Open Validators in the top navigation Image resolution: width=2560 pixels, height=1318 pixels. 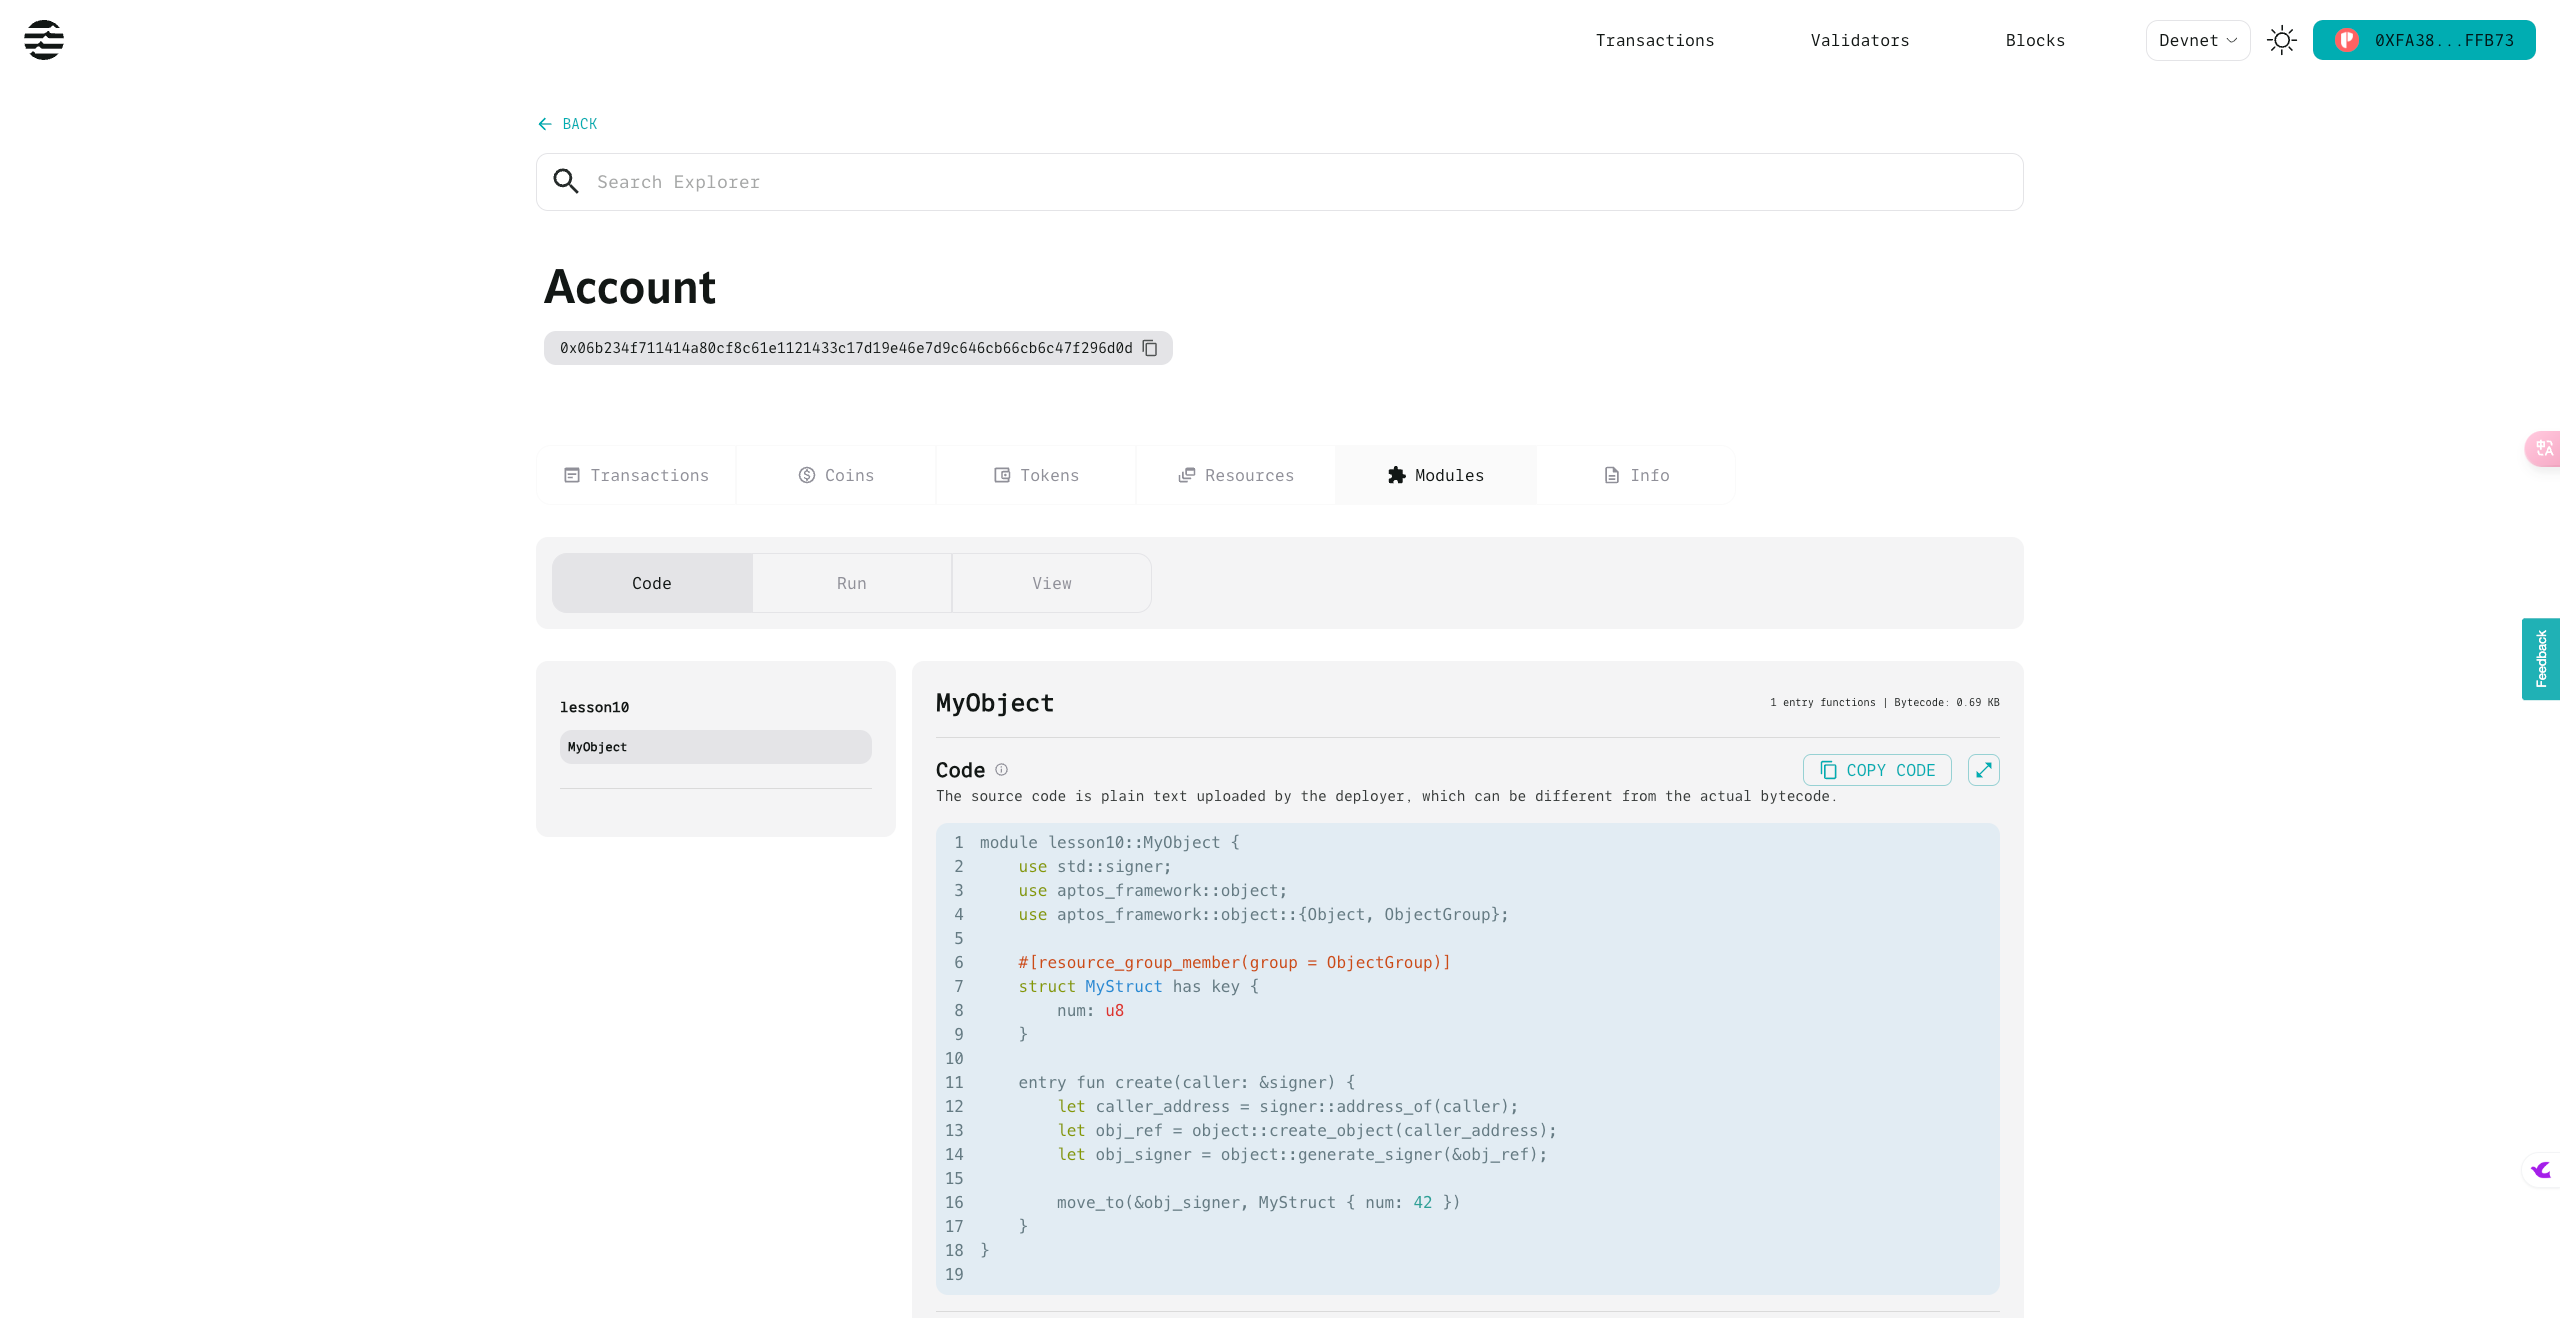[1859, 40]
